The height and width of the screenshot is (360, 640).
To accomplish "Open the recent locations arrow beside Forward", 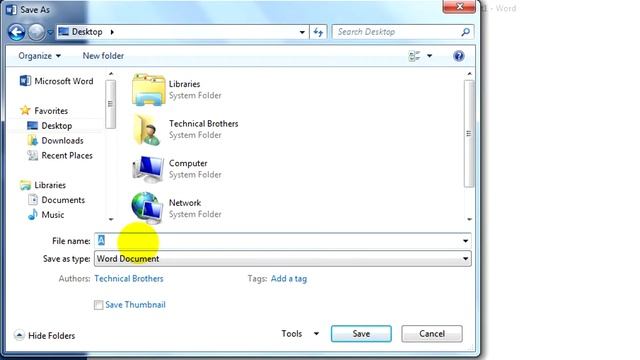I will click(50, 32).
